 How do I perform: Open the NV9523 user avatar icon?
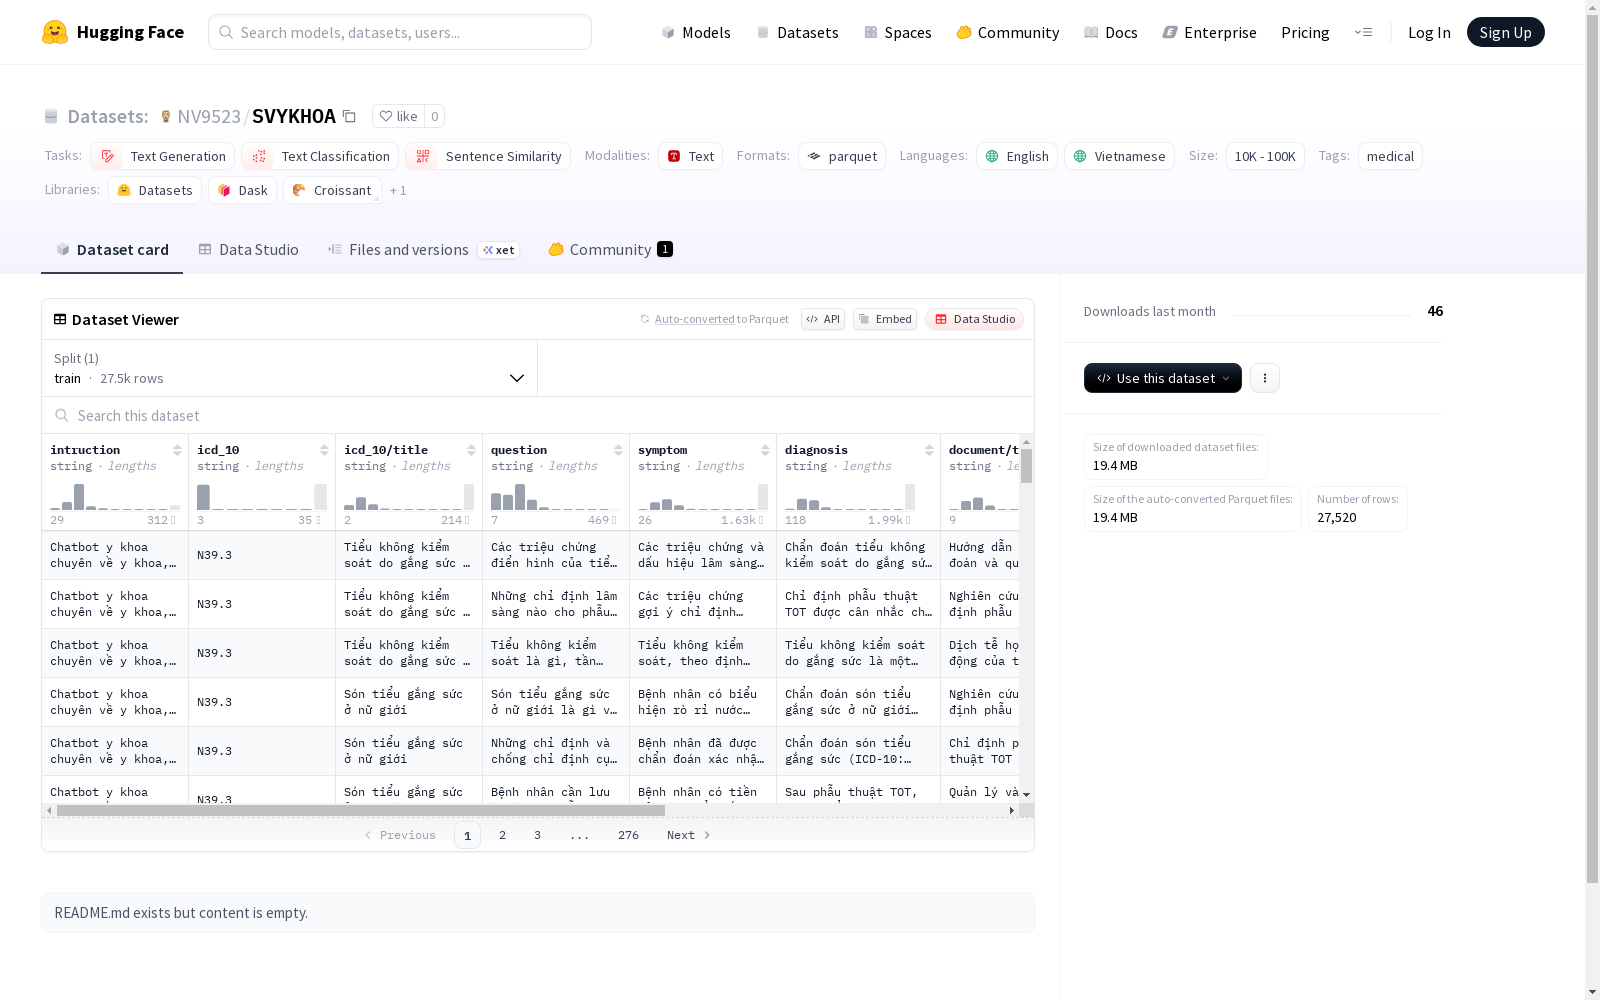166,117
